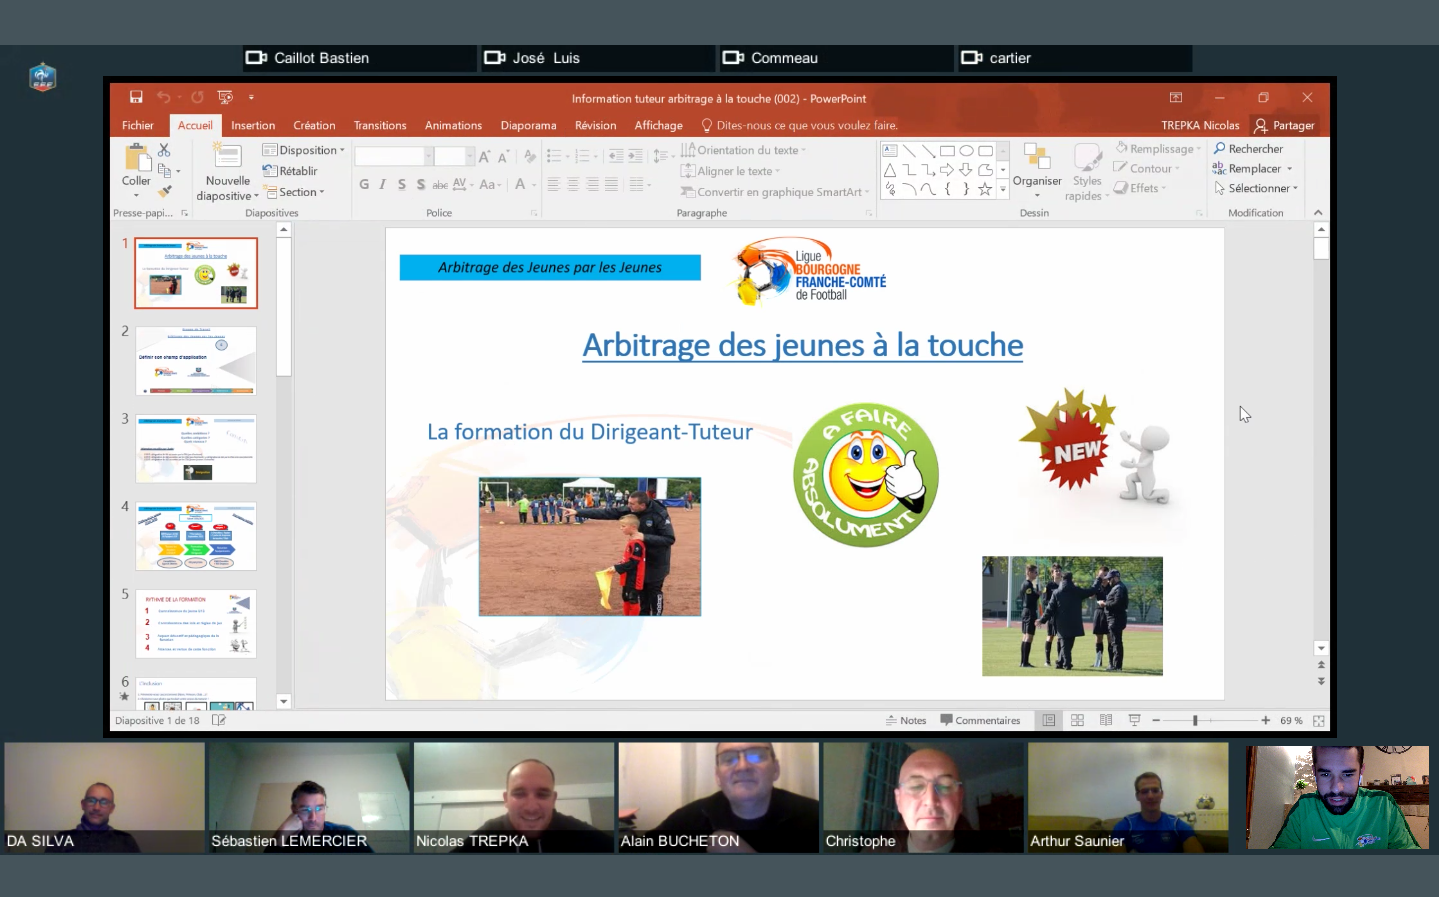The height and width of the screenshot is (897, 1439).
Task: Switch to the Animations tab
Action: point(453,125)
